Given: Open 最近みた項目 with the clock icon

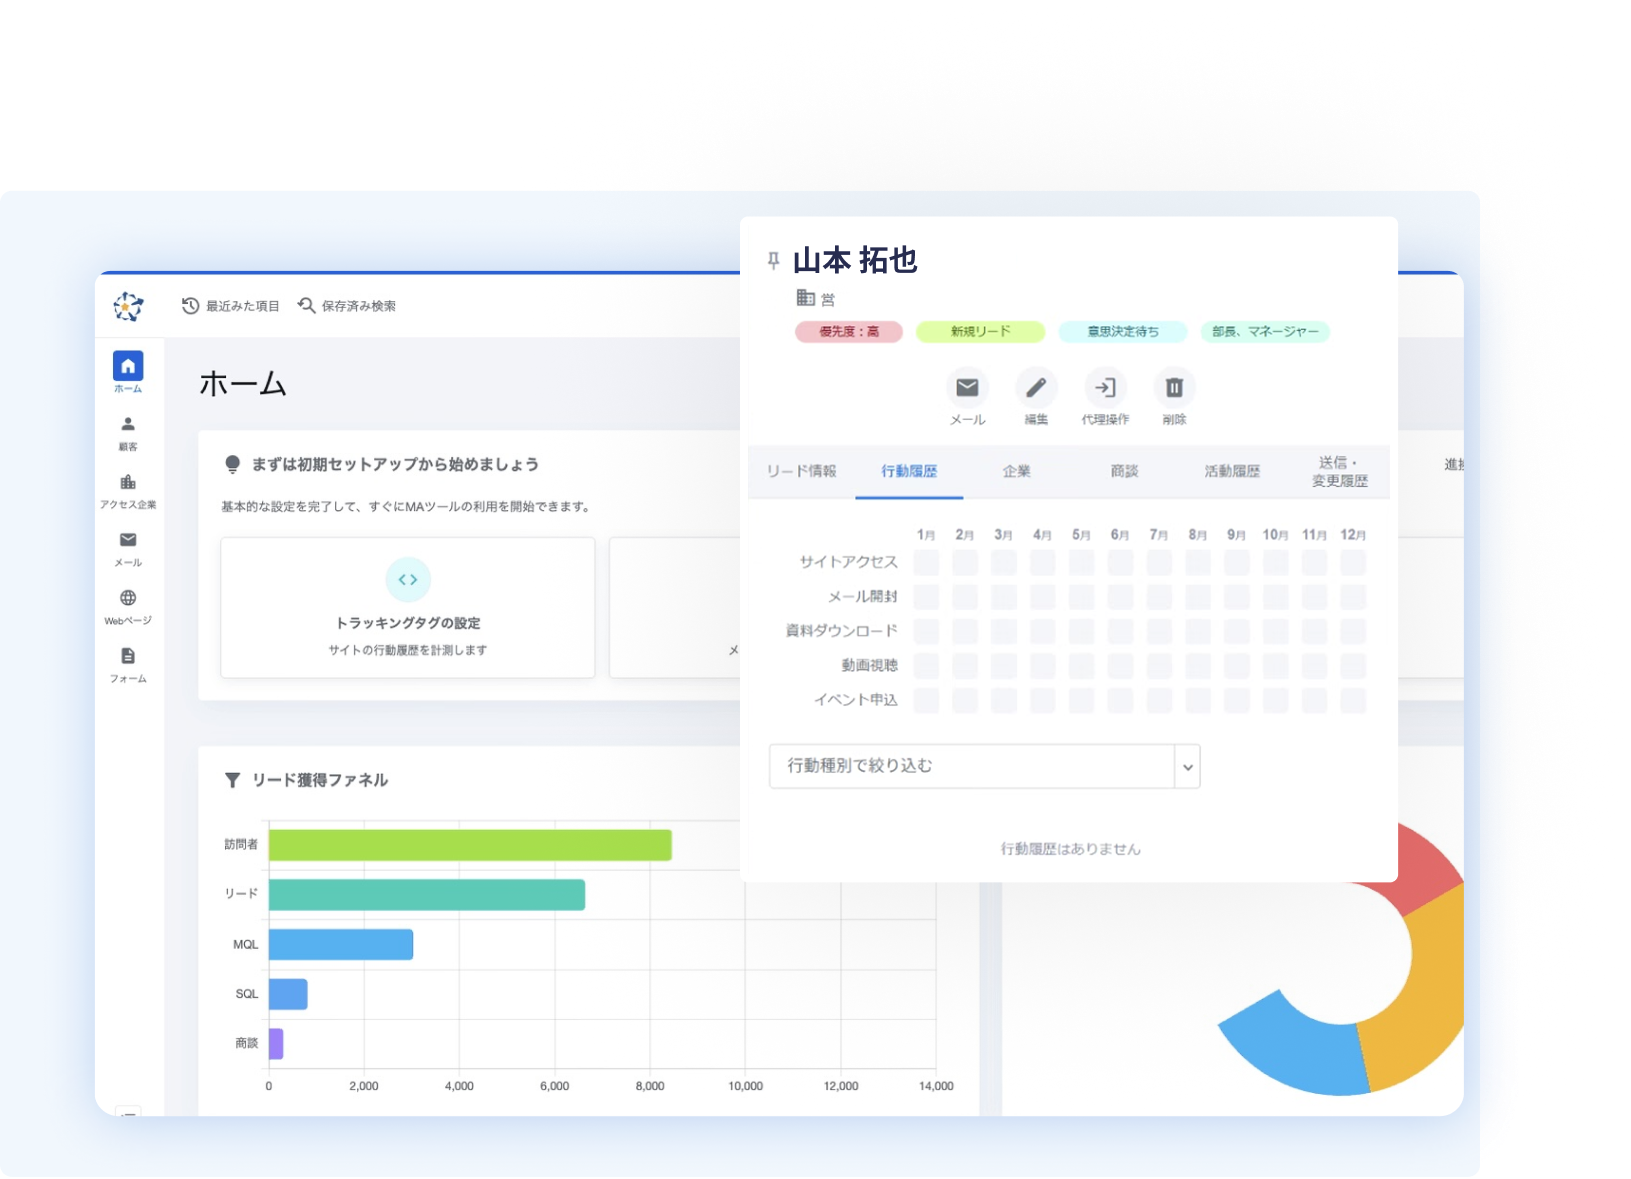Looking at the screenshot, I should point(231,305).
